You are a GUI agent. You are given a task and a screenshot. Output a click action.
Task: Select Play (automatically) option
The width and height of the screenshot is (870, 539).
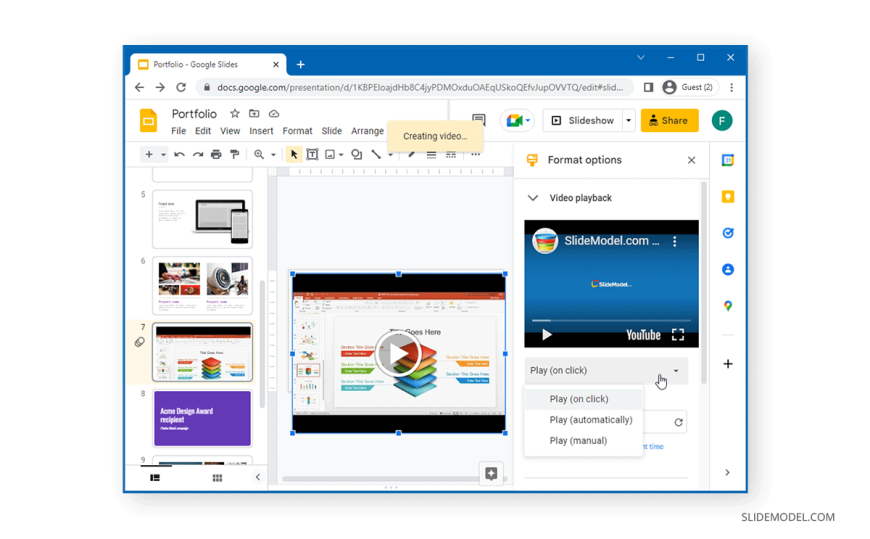click(583, 420)
